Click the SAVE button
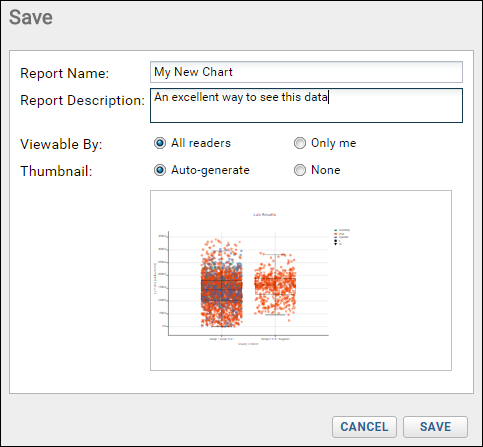 (435, 427)
